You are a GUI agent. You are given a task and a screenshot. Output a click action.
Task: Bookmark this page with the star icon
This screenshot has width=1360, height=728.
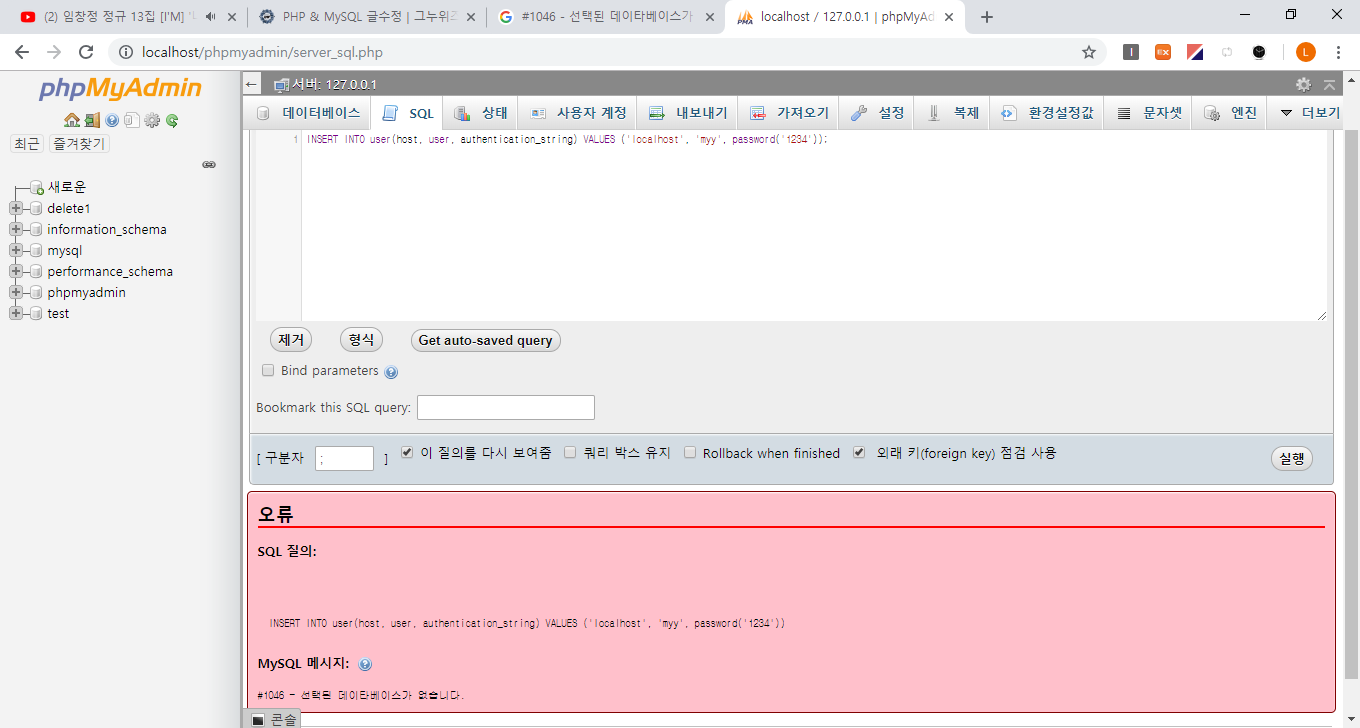[1089, 52]
